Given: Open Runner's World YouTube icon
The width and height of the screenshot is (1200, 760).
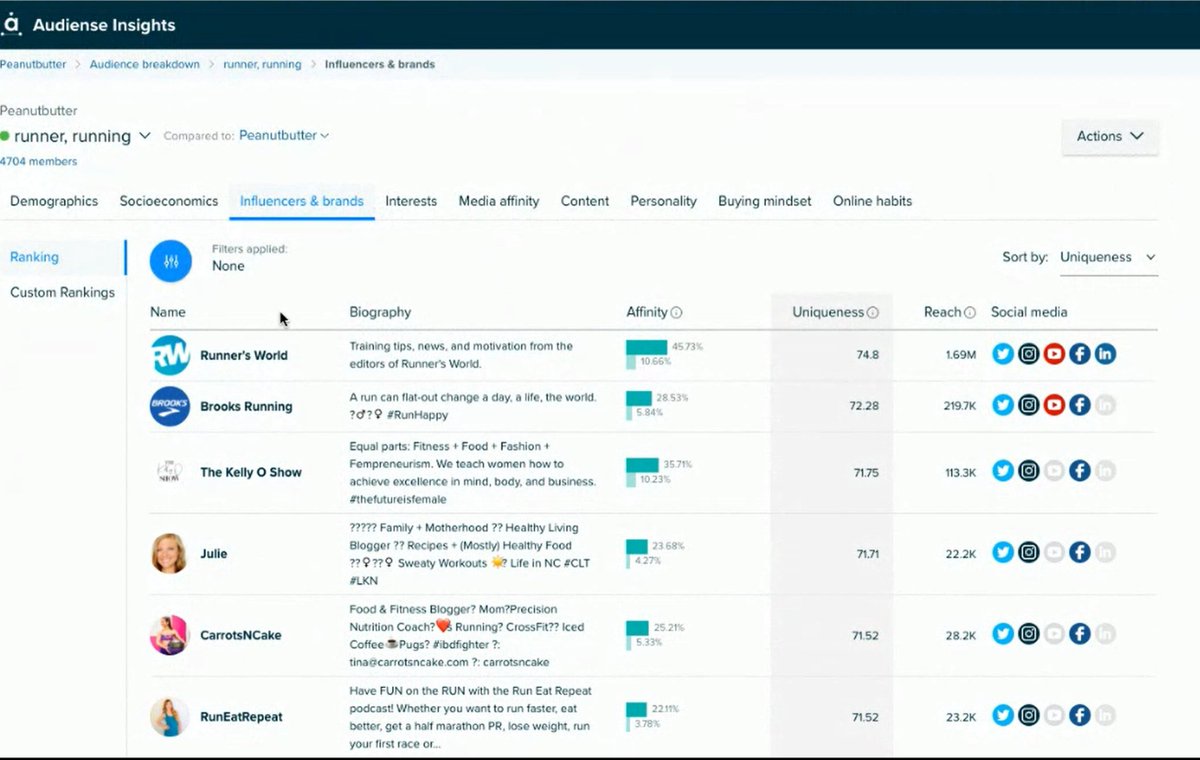Looking at the screenshot, I should (1054, 354).
